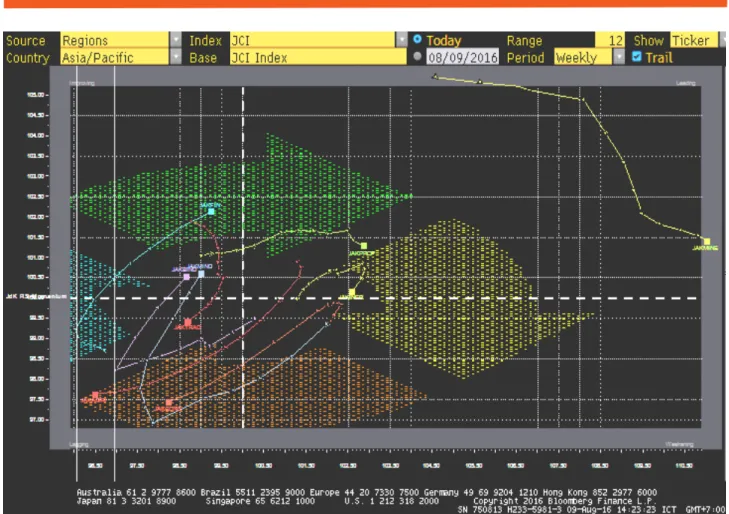The width and height of the screenshot is (729, 514).
Task: Click the Base field containing JCI Index
Action: pyautogui.click(x=318, y=58)
